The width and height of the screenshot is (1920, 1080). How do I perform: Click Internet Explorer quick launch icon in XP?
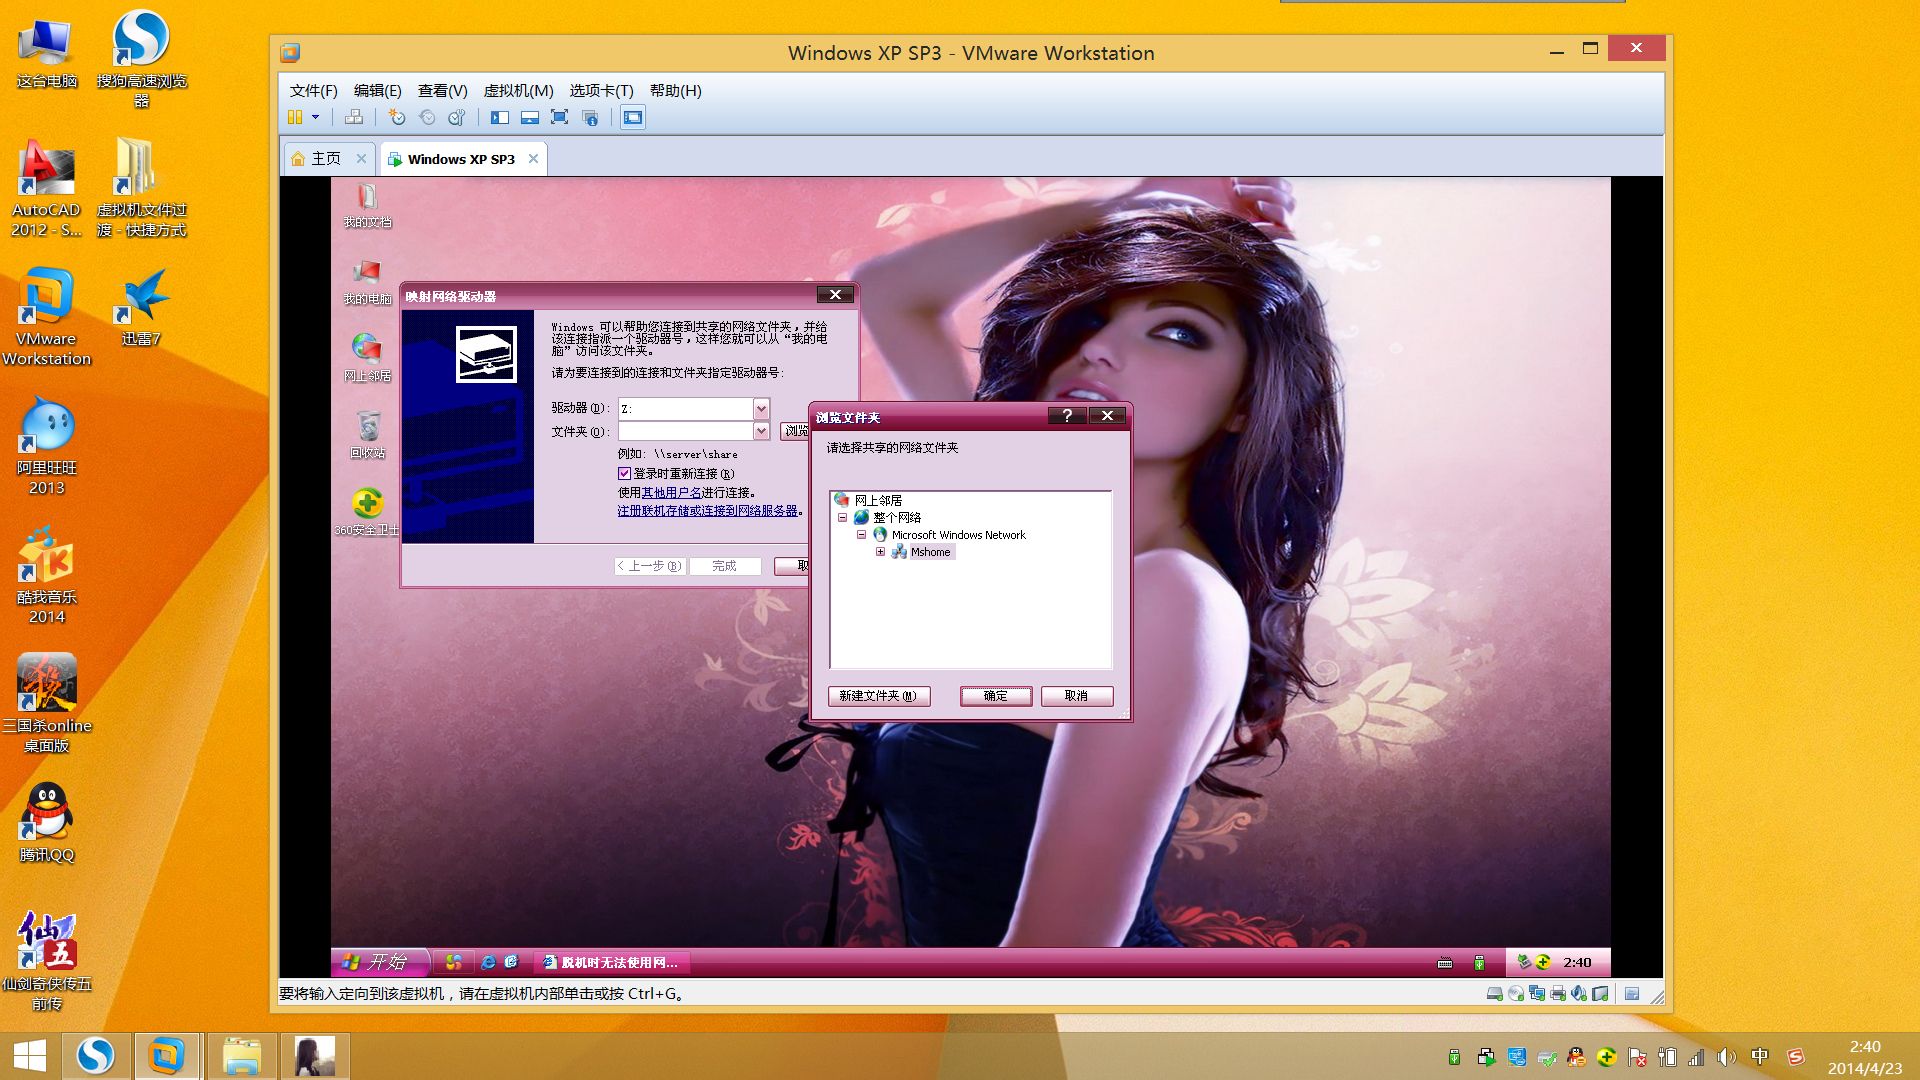click(488, 962)
